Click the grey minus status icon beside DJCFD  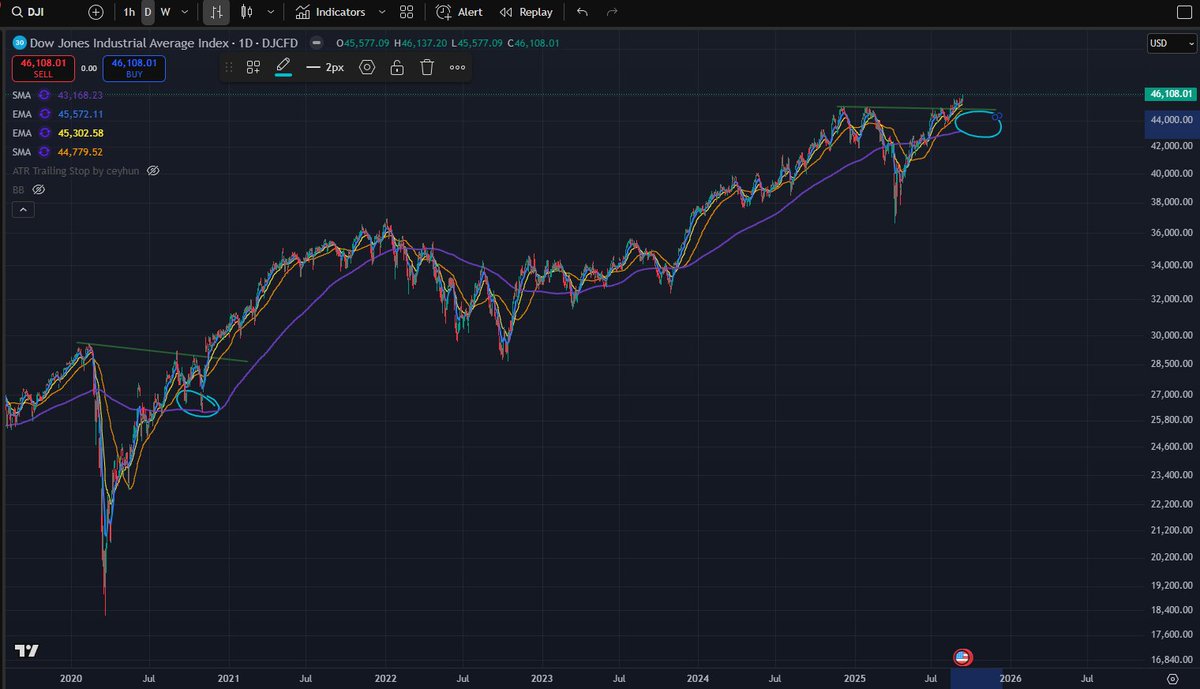tap(316, 43)
